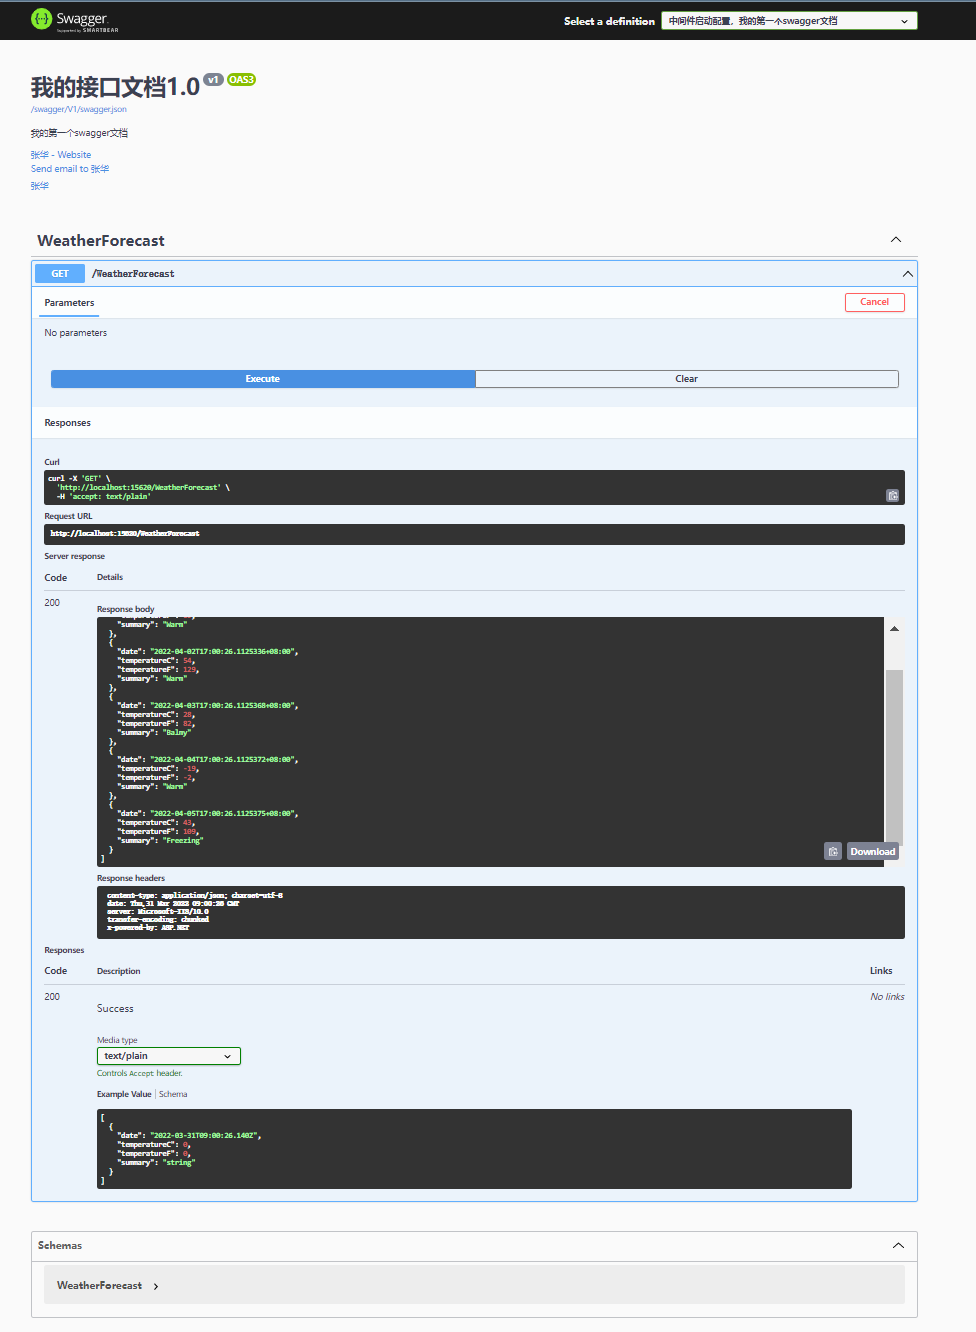The height and width of the screenshot is (1332, 976).
Task: Click the 'Server response' label
Action: (x=75, y=557)
